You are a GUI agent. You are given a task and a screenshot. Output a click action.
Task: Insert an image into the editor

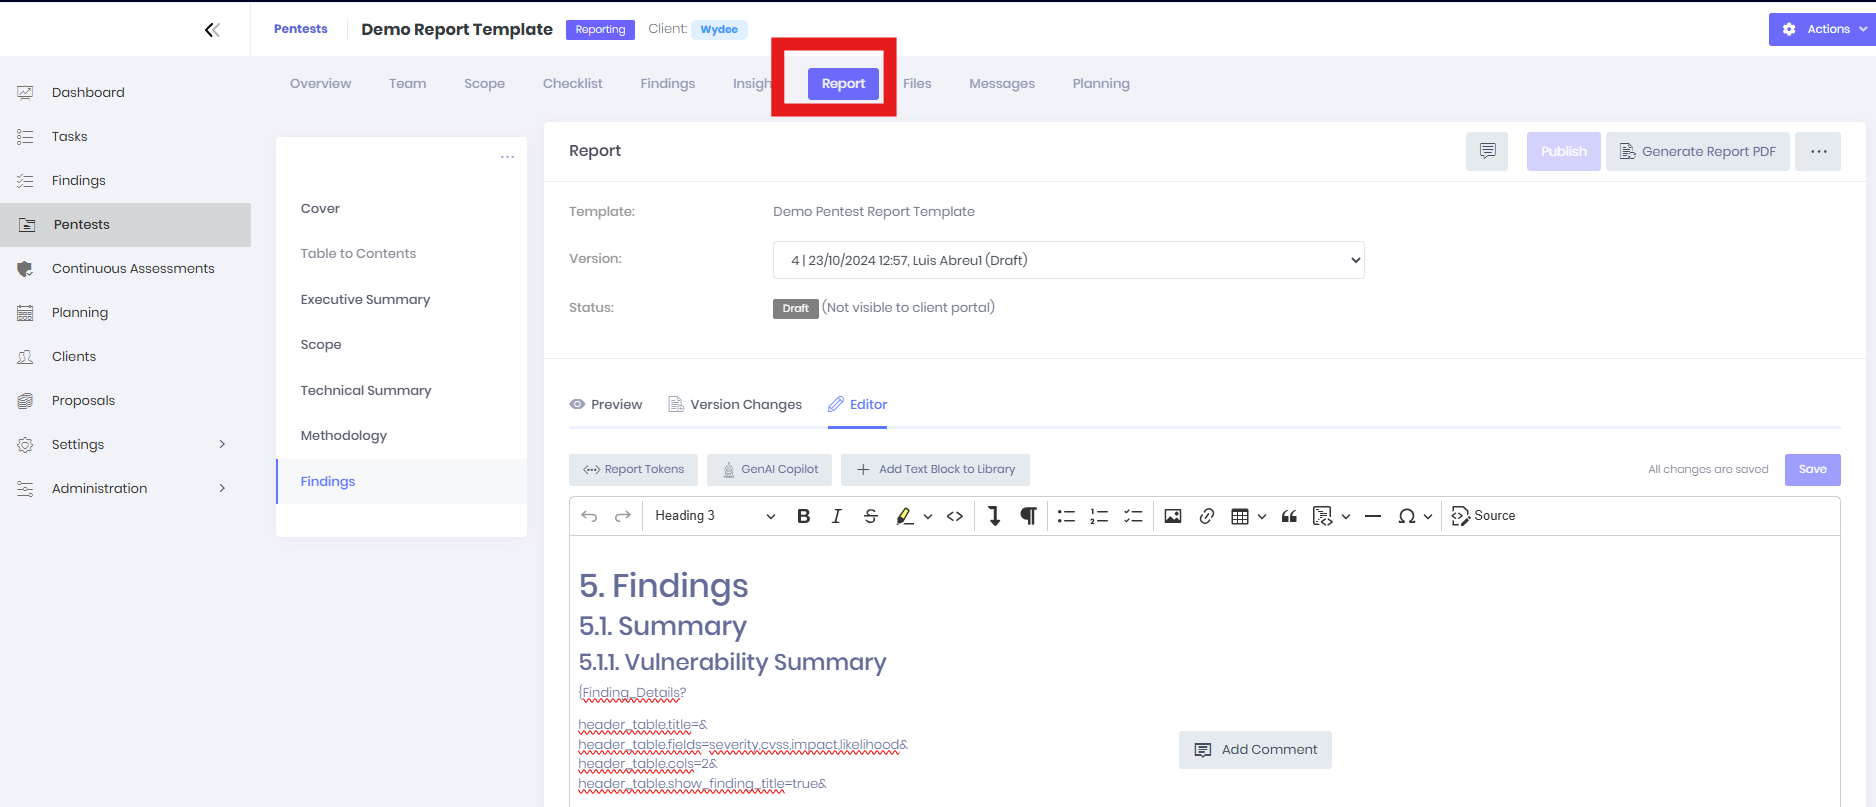(x=1173, y=516)
